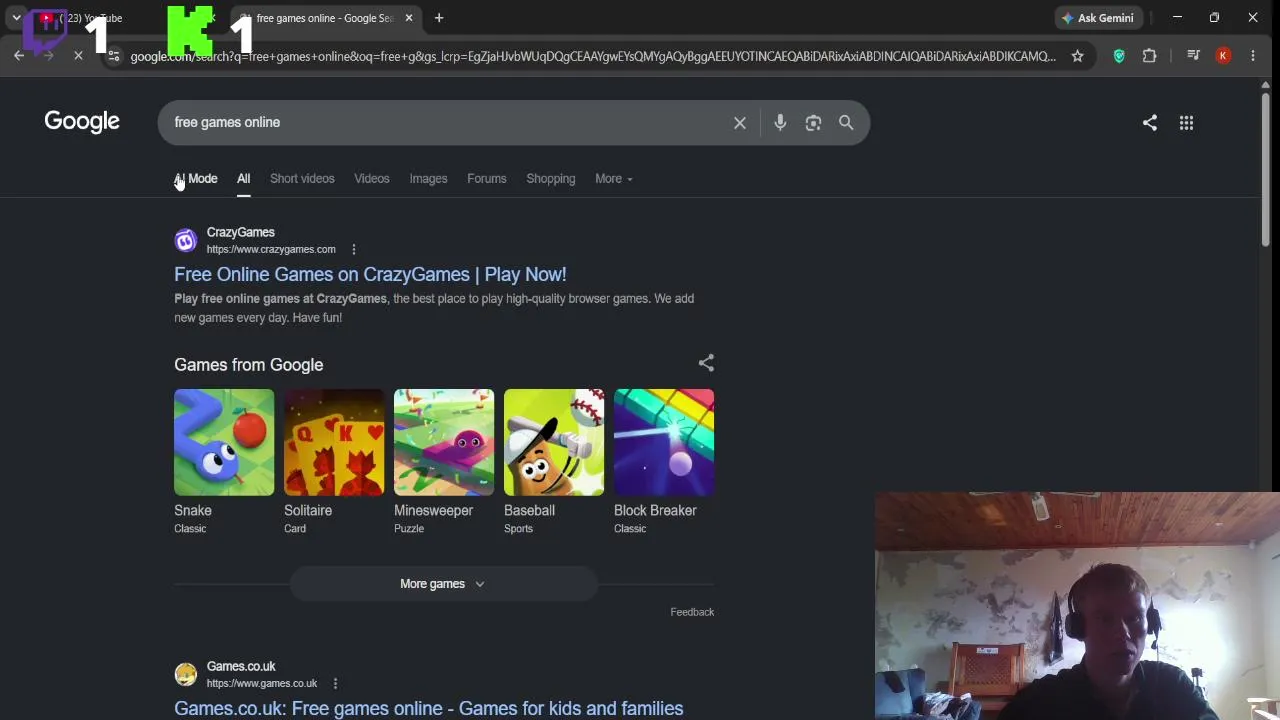Image resolution: width=1280 pixels, height=720 pixels.
Task: Open Chrome's tab search chevron
Action: coord(16,18)
